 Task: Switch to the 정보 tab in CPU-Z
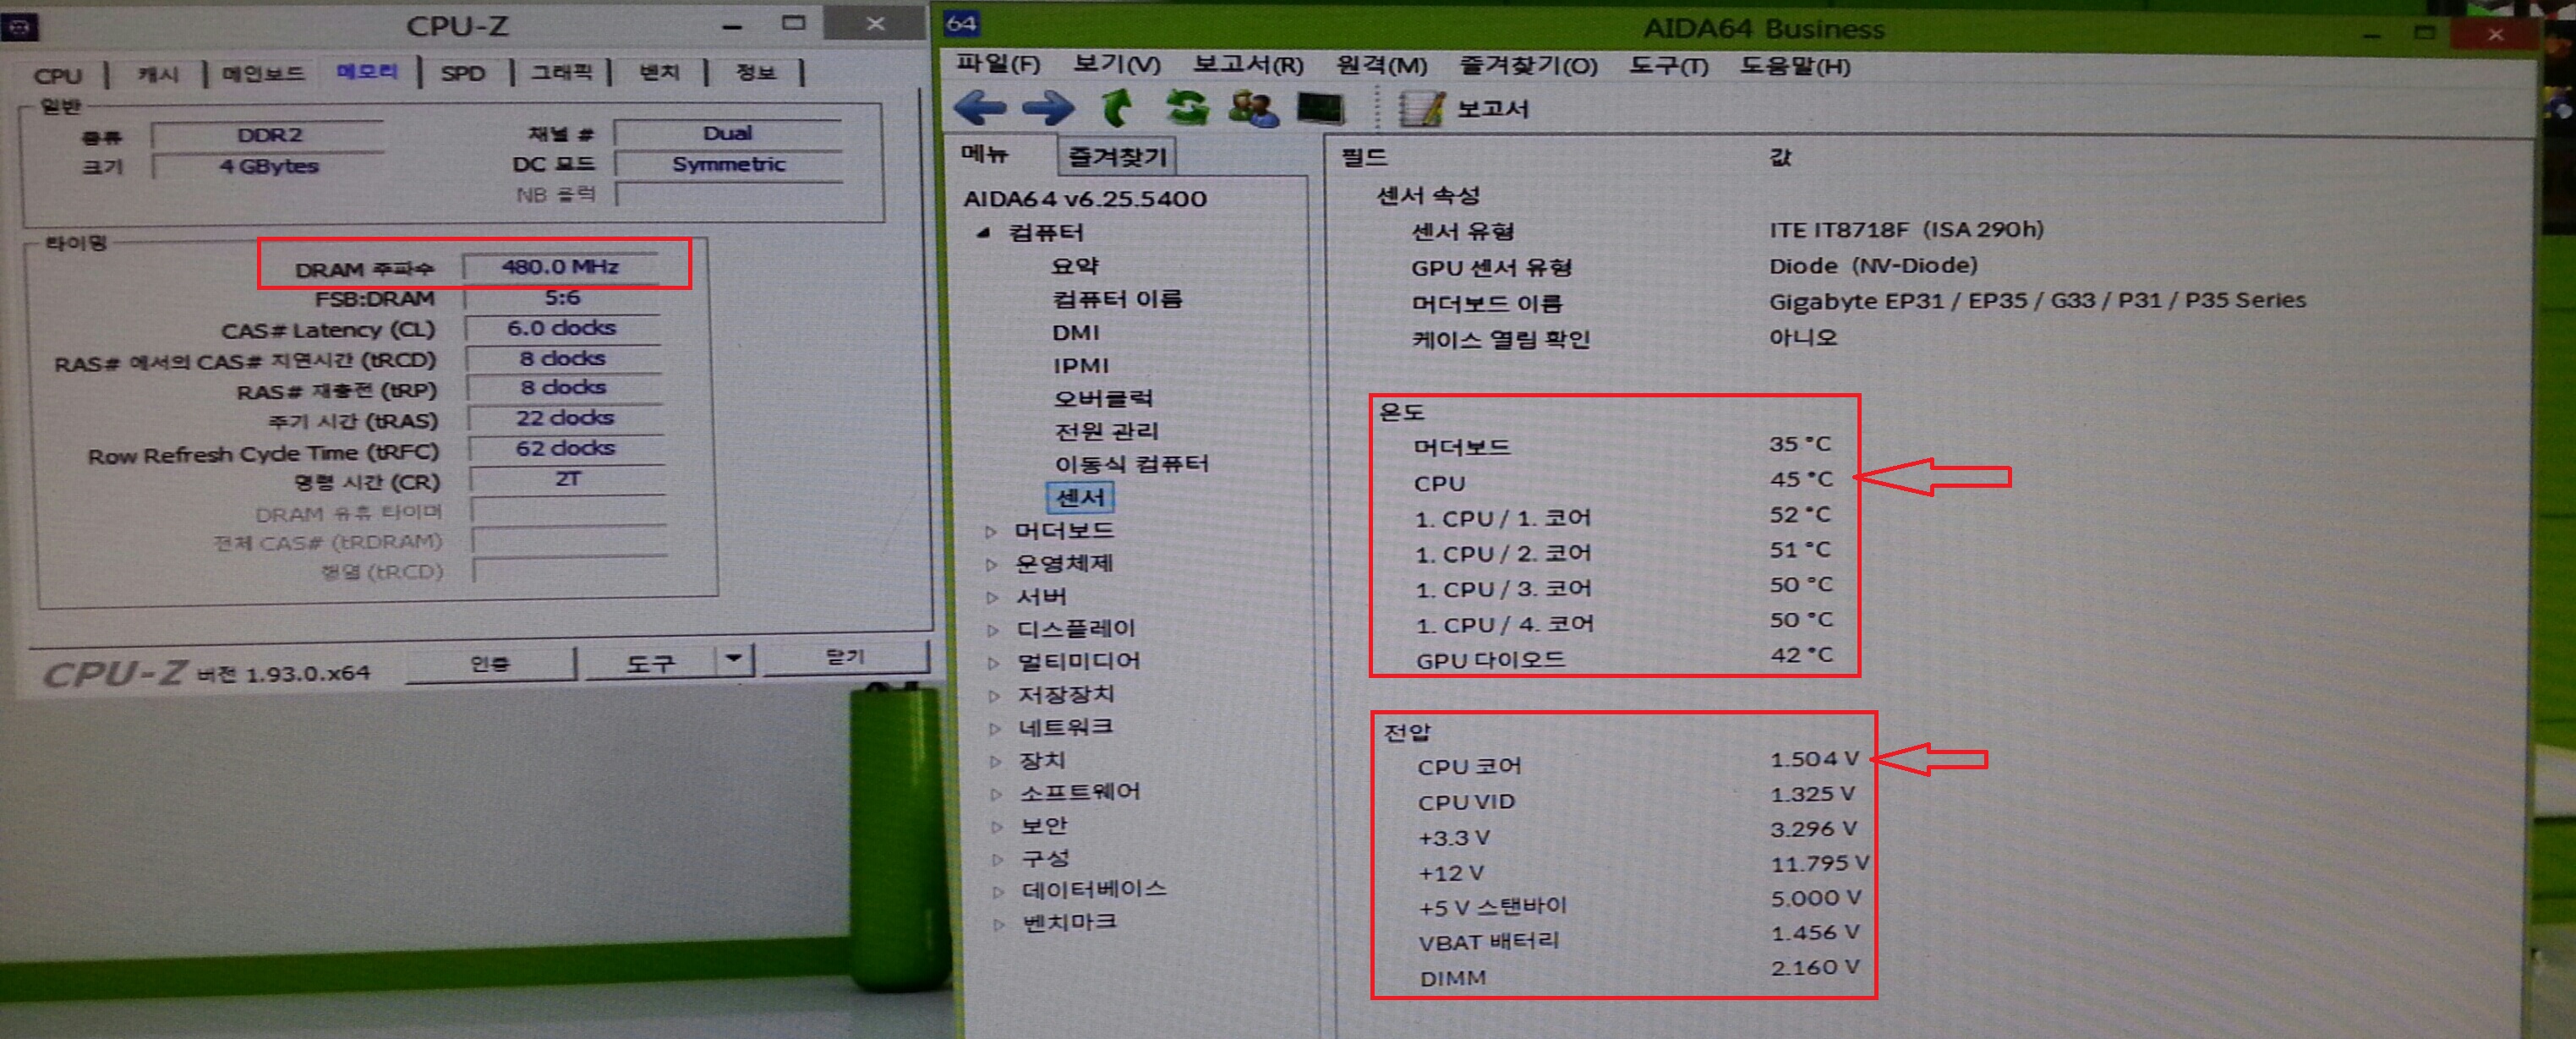(756, 72)
